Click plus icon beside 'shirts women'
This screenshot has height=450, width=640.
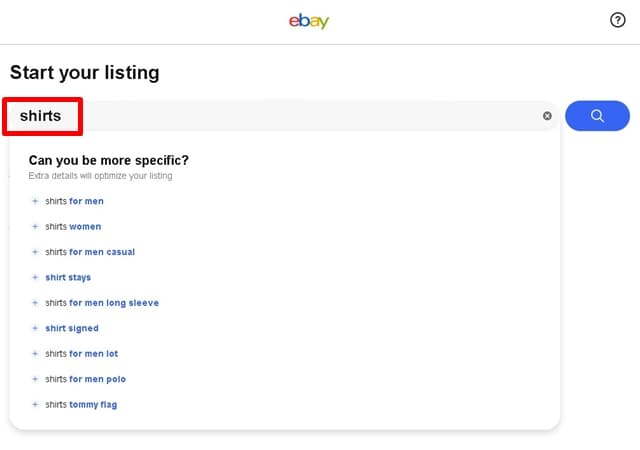tap(35, 227)
